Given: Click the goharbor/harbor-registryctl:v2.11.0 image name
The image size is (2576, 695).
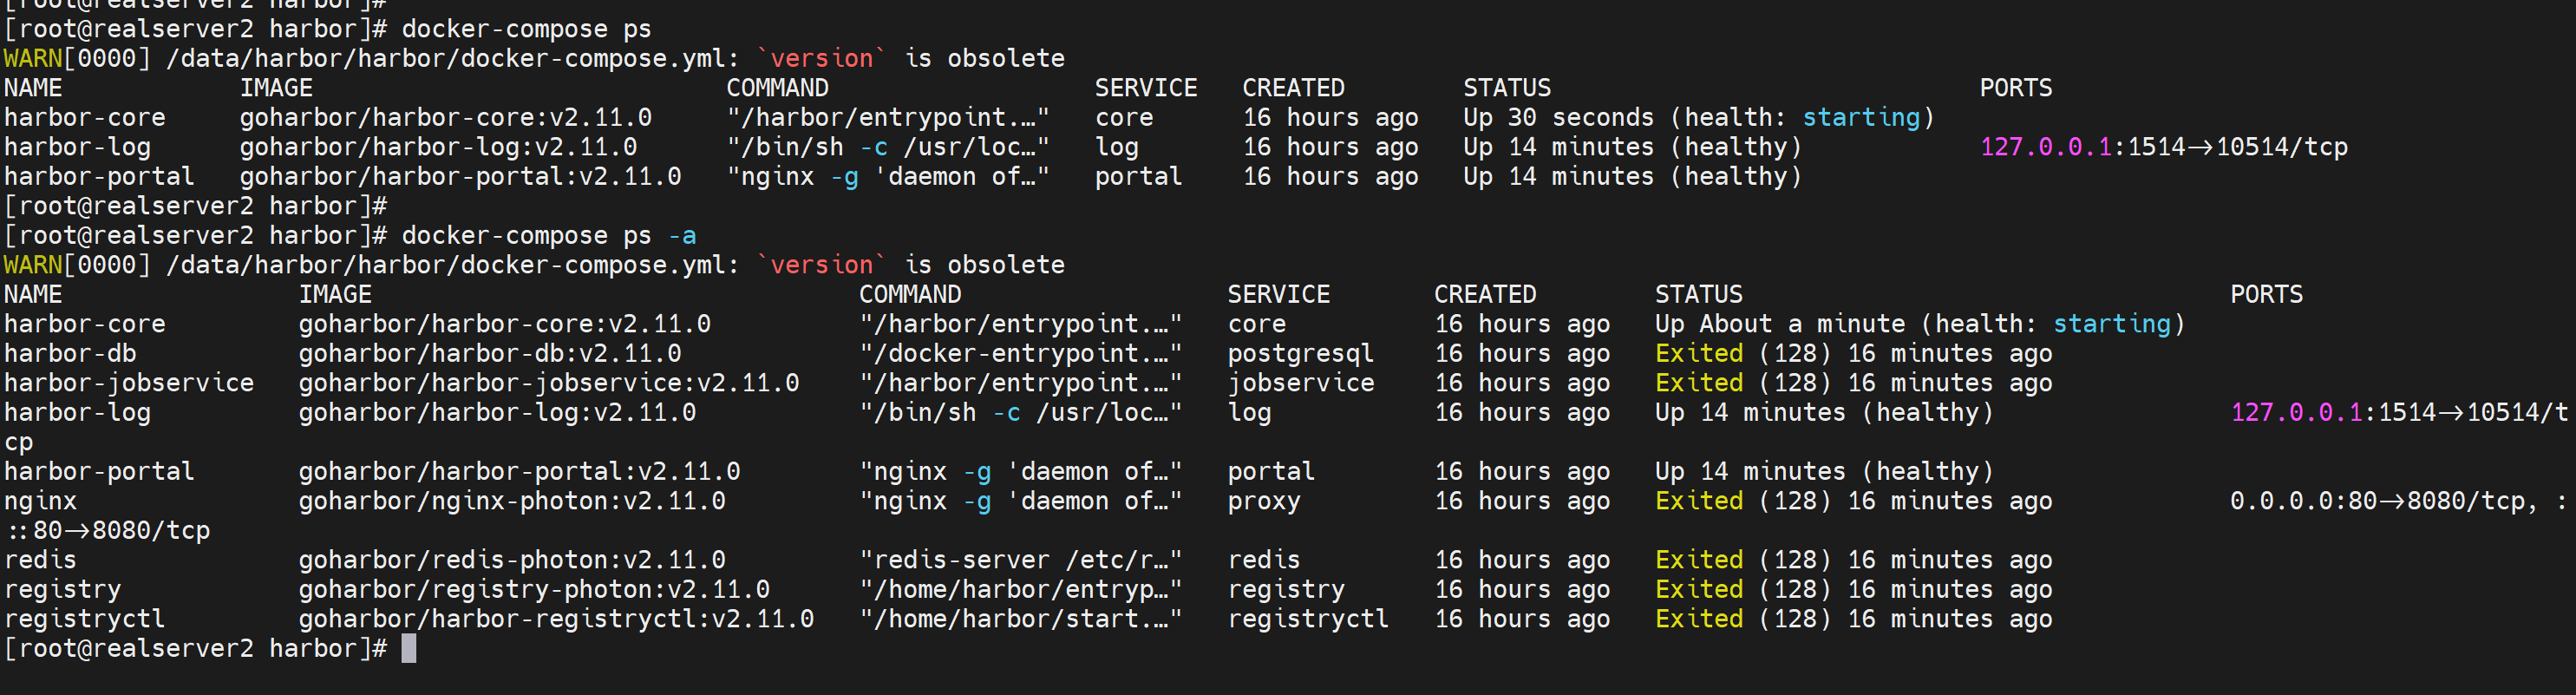Looking at the screenshot, I should [555, 619].
